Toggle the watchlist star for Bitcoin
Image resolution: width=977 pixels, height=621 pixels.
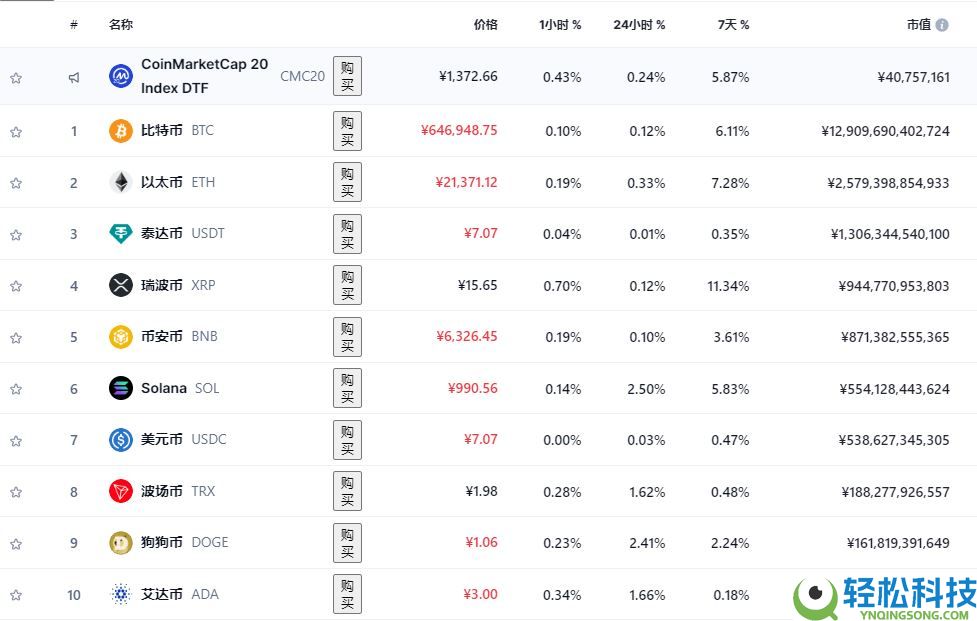pyautogui.click(x=16, y=131)
